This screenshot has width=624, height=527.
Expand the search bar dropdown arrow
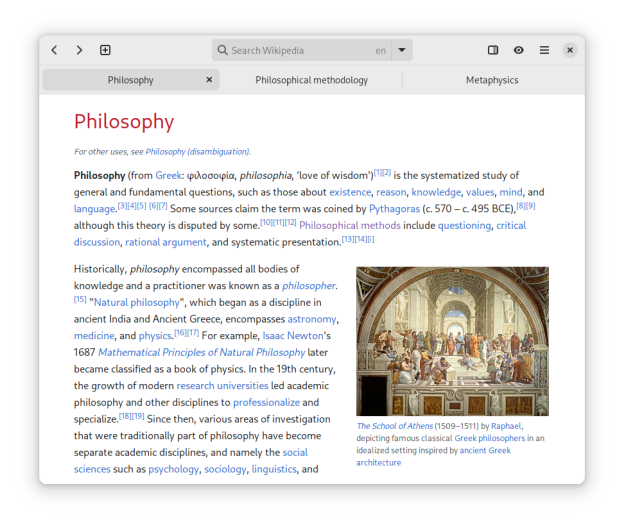point(401,50)
